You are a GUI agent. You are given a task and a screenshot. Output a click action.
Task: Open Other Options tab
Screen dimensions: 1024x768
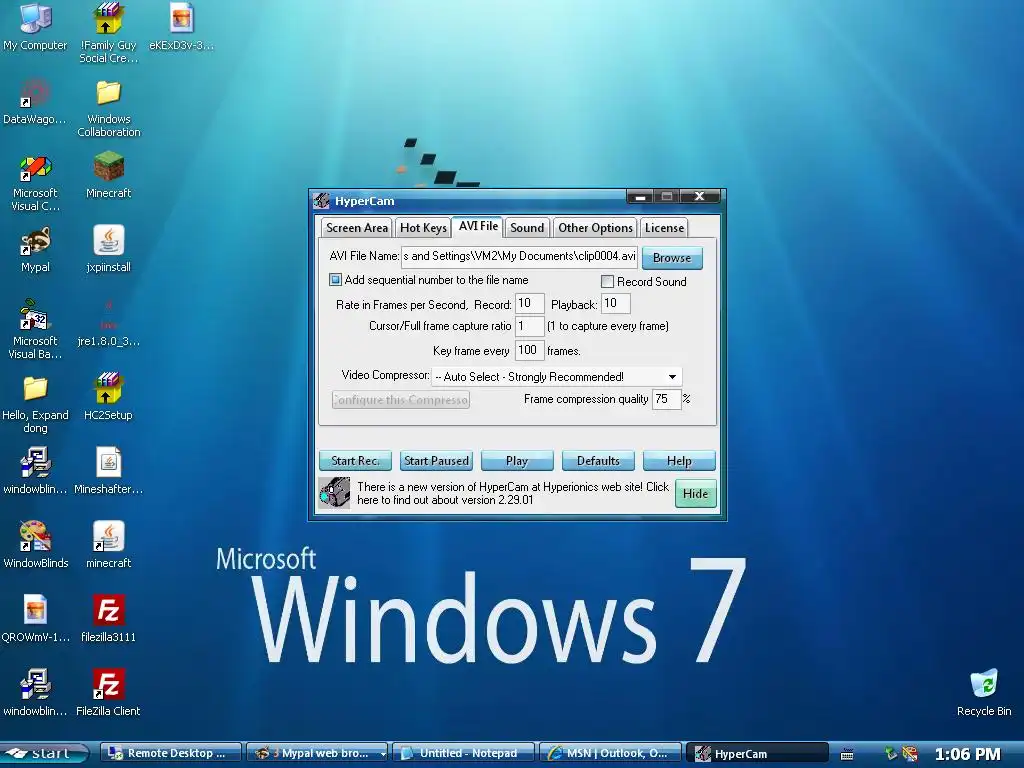pos(595,228)
